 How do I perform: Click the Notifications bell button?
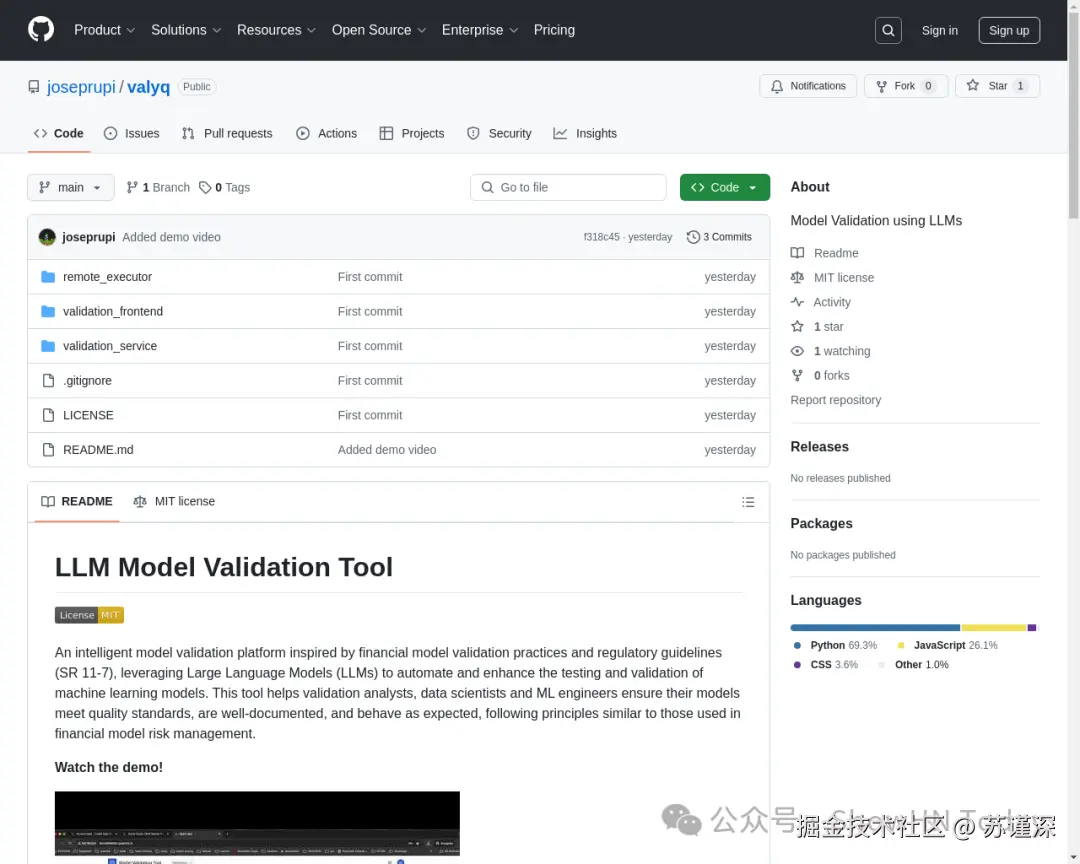tap(808, 86)
